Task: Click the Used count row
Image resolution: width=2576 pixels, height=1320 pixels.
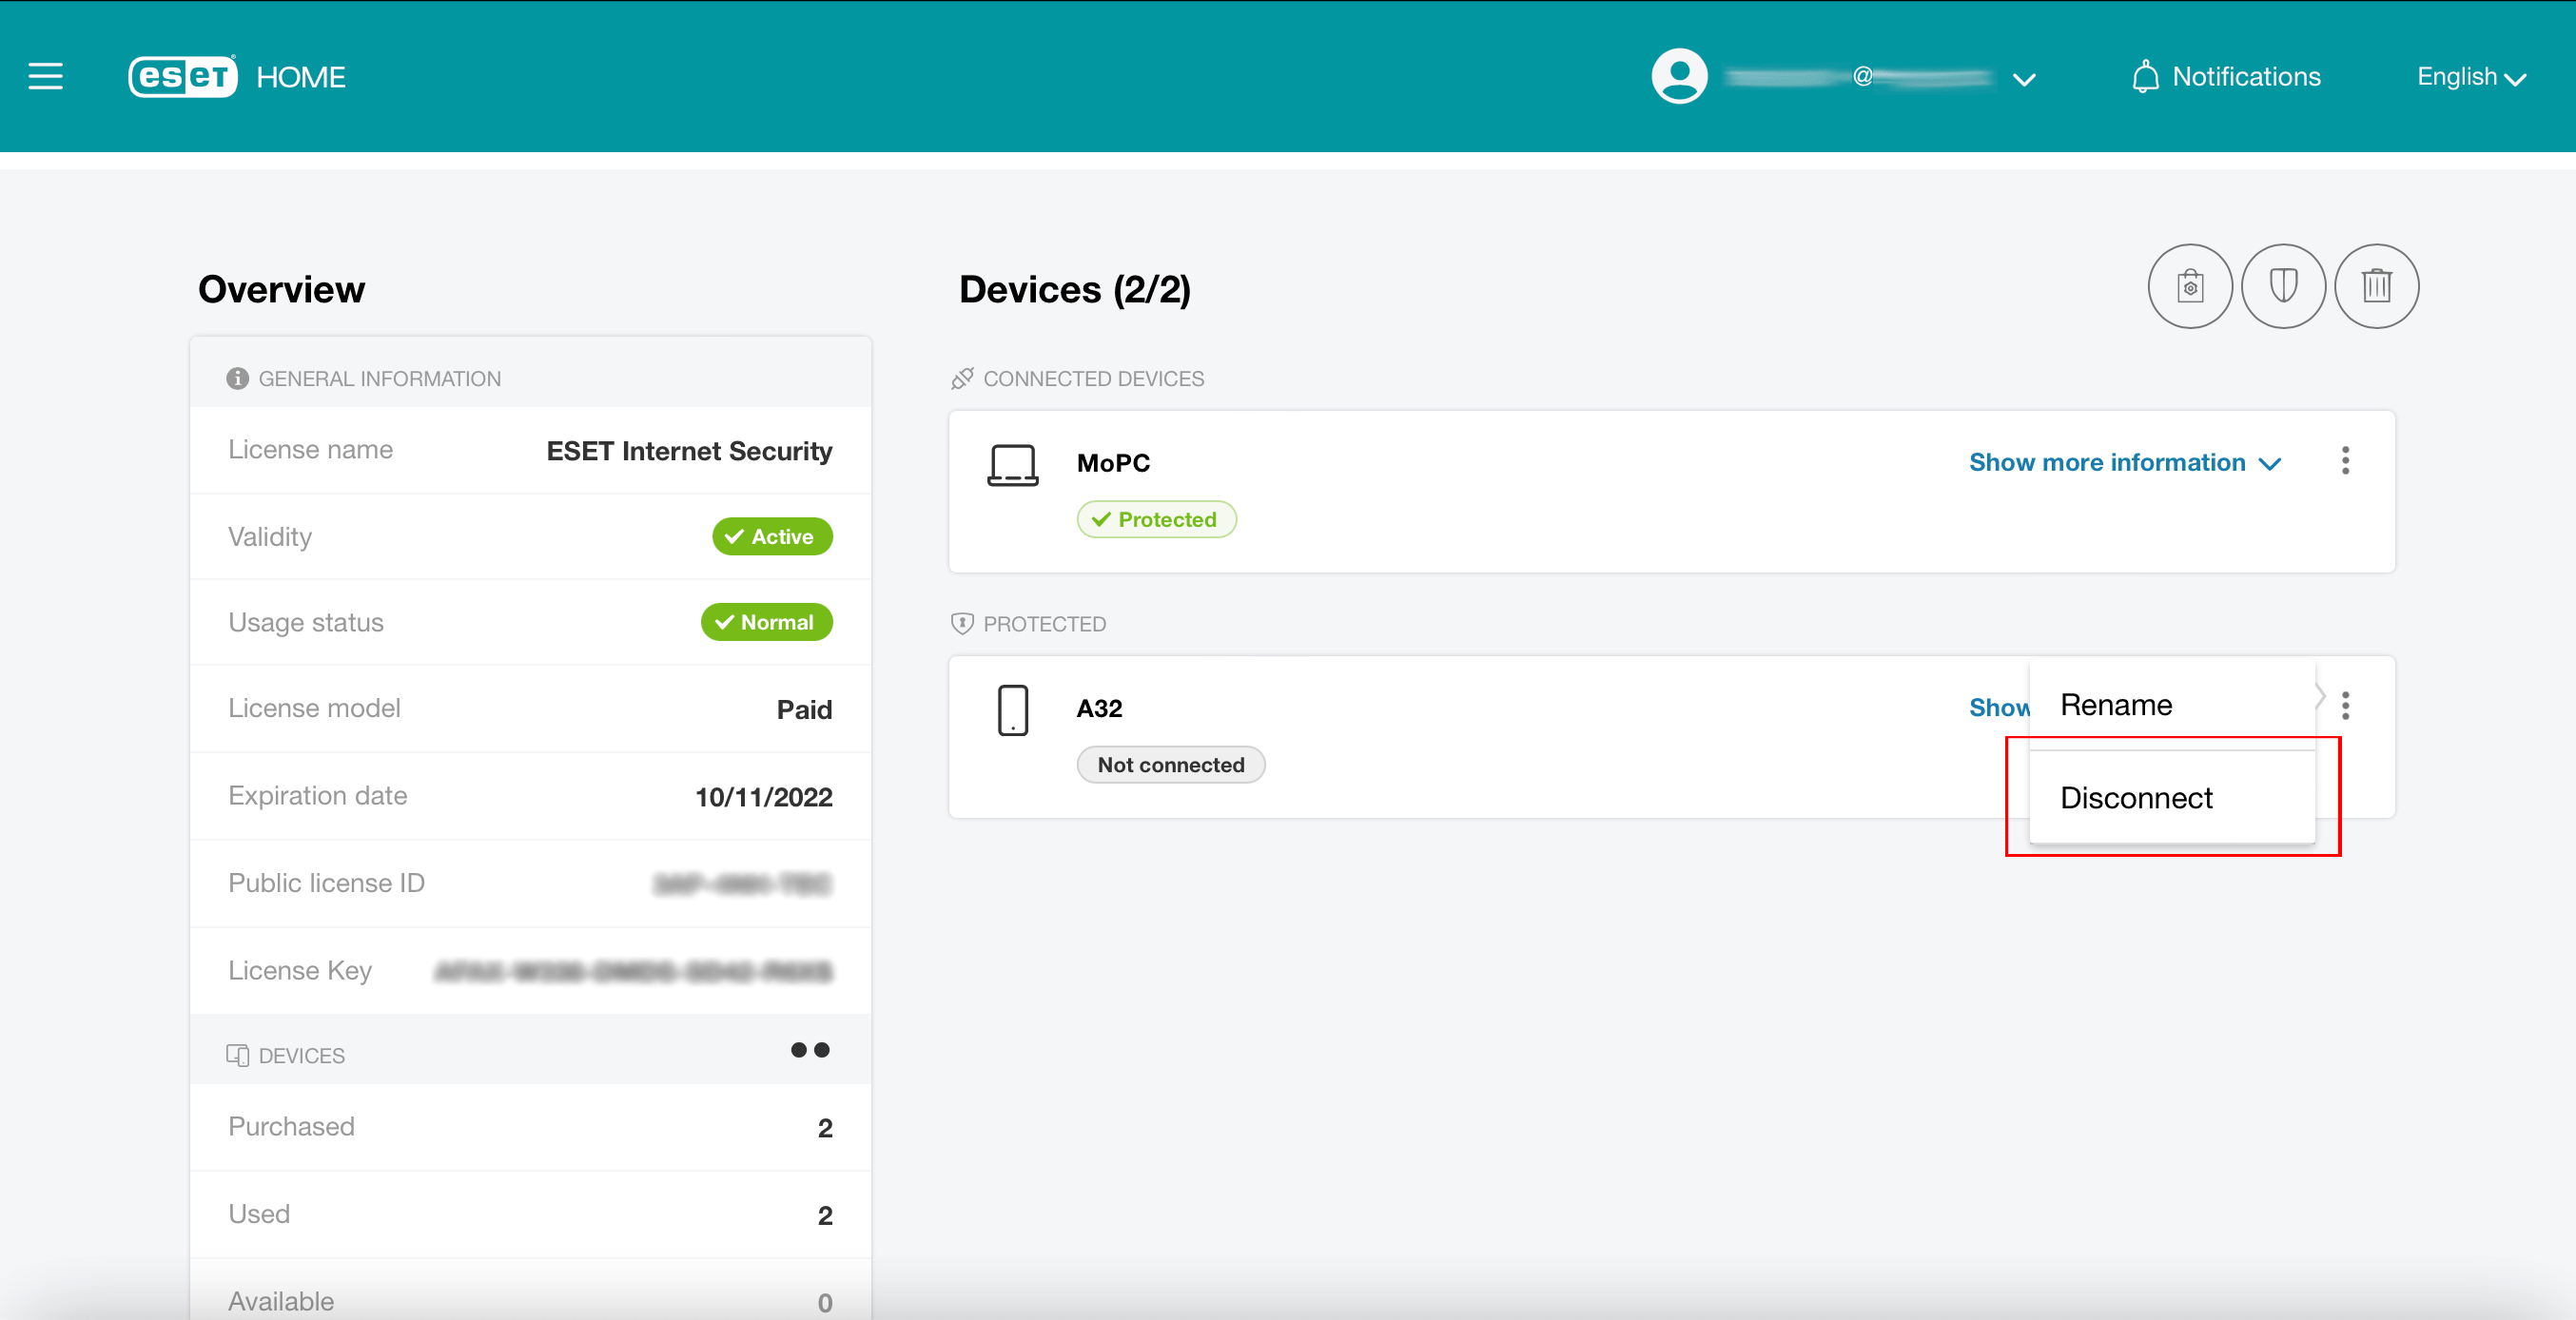Action: 530,1214
